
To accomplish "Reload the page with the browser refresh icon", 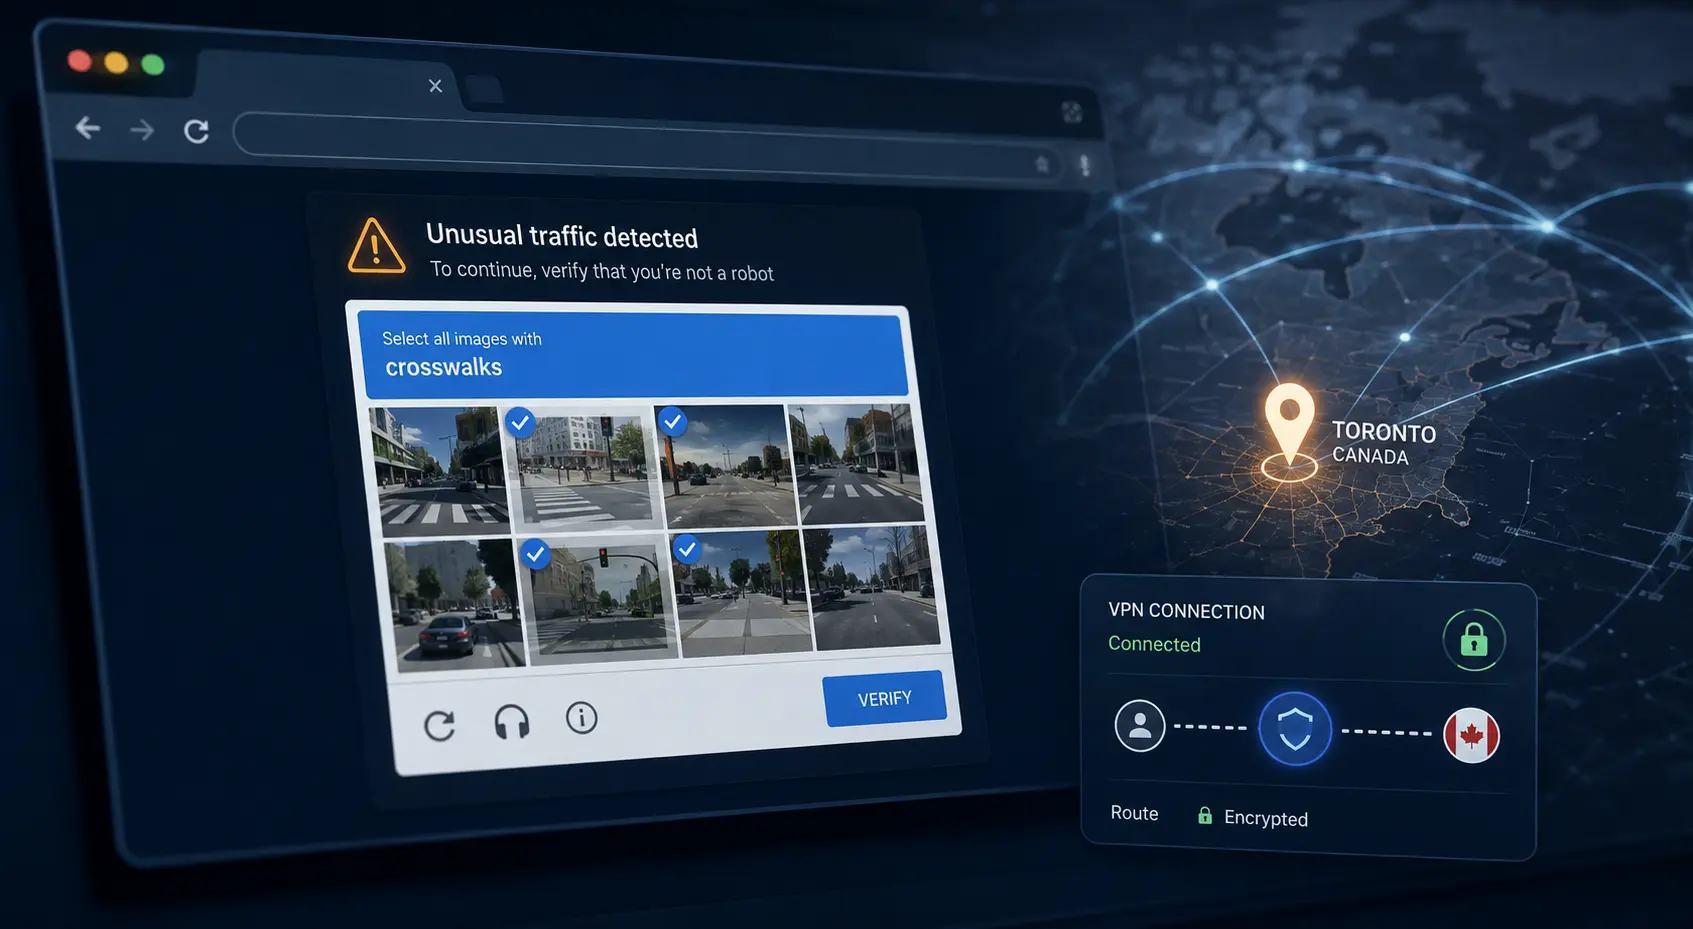I will pyautogui.click(x=196, y=131).
